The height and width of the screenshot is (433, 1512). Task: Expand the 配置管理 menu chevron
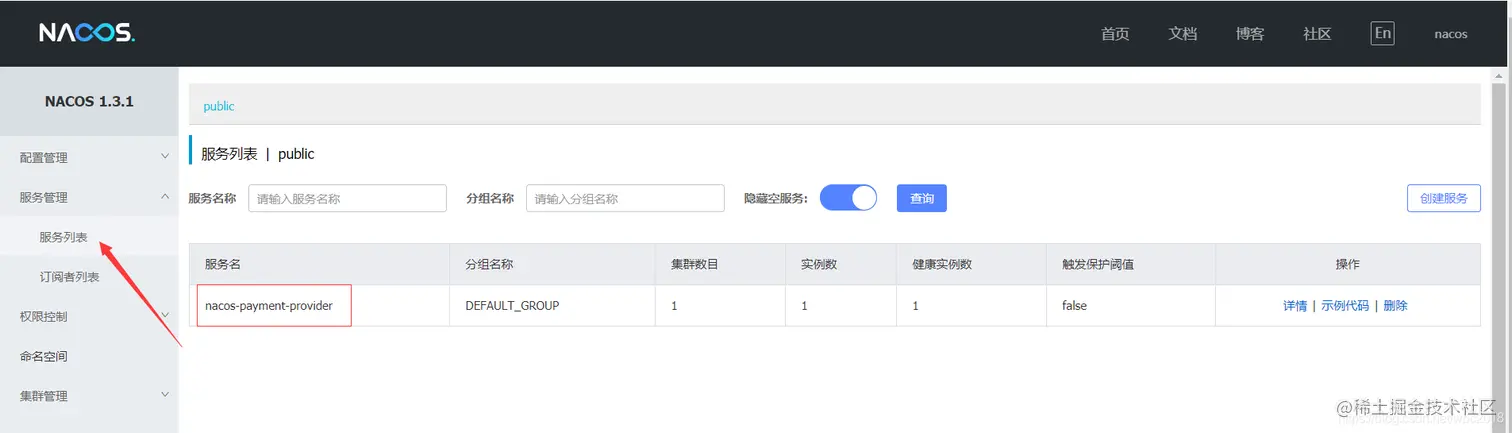pyautogui.click(x=165, y=156)
